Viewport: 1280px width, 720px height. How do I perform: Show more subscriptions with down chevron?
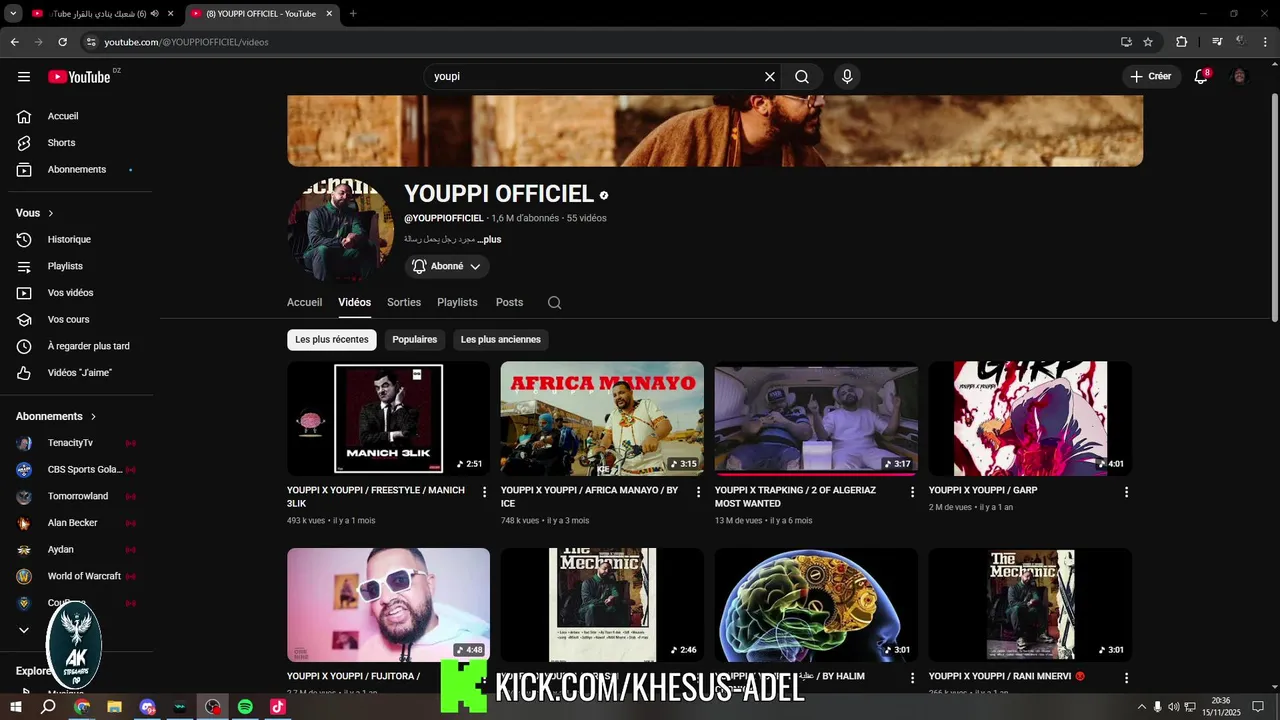coord(24,630)
